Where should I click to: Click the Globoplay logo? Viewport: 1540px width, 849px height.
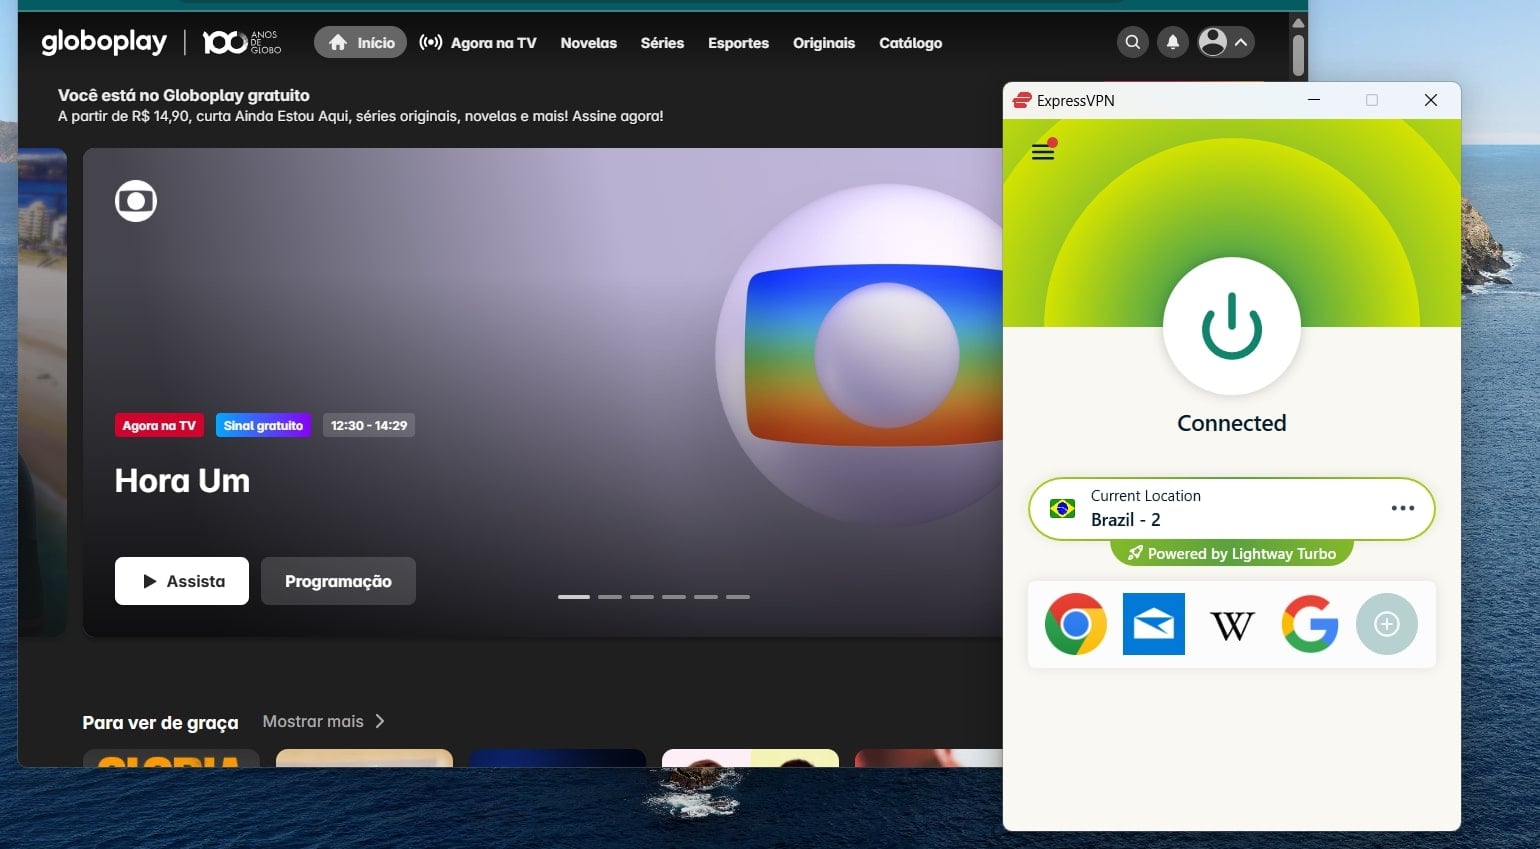click(x=103, y=42)
